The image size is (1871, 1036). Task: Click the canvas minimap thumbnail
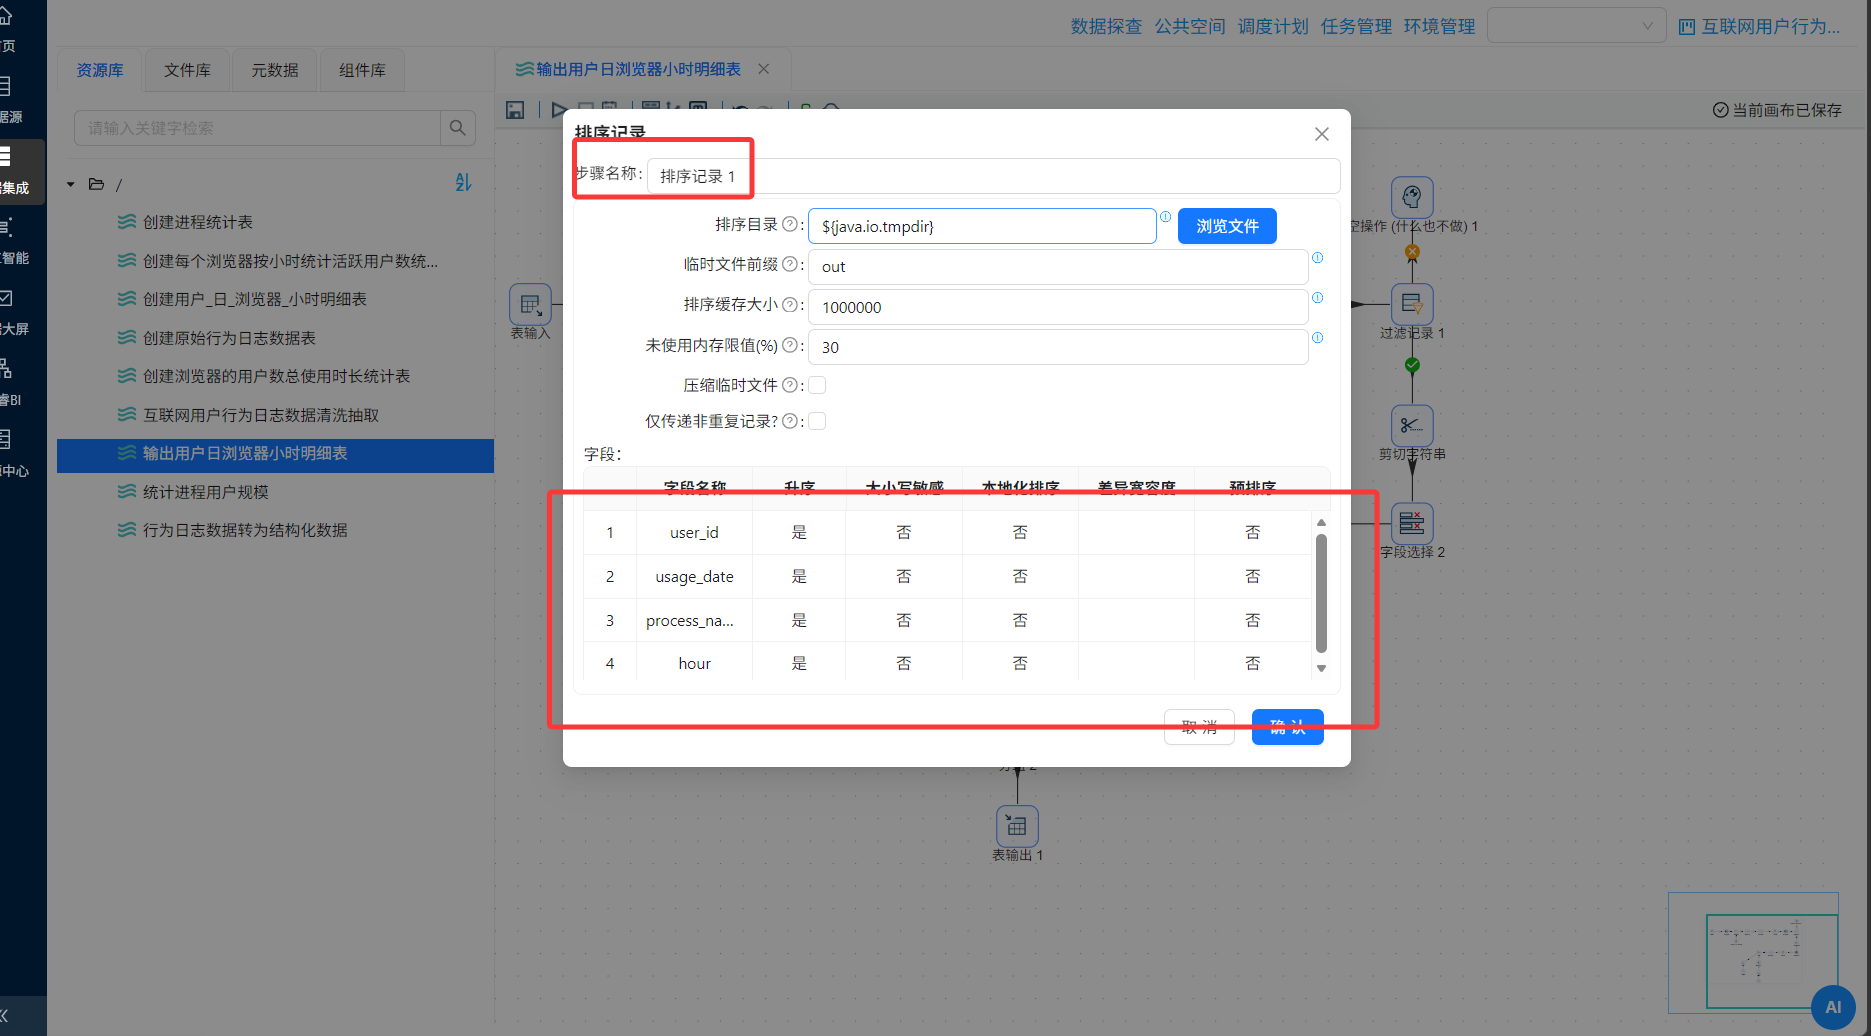tap(1753, 953)
